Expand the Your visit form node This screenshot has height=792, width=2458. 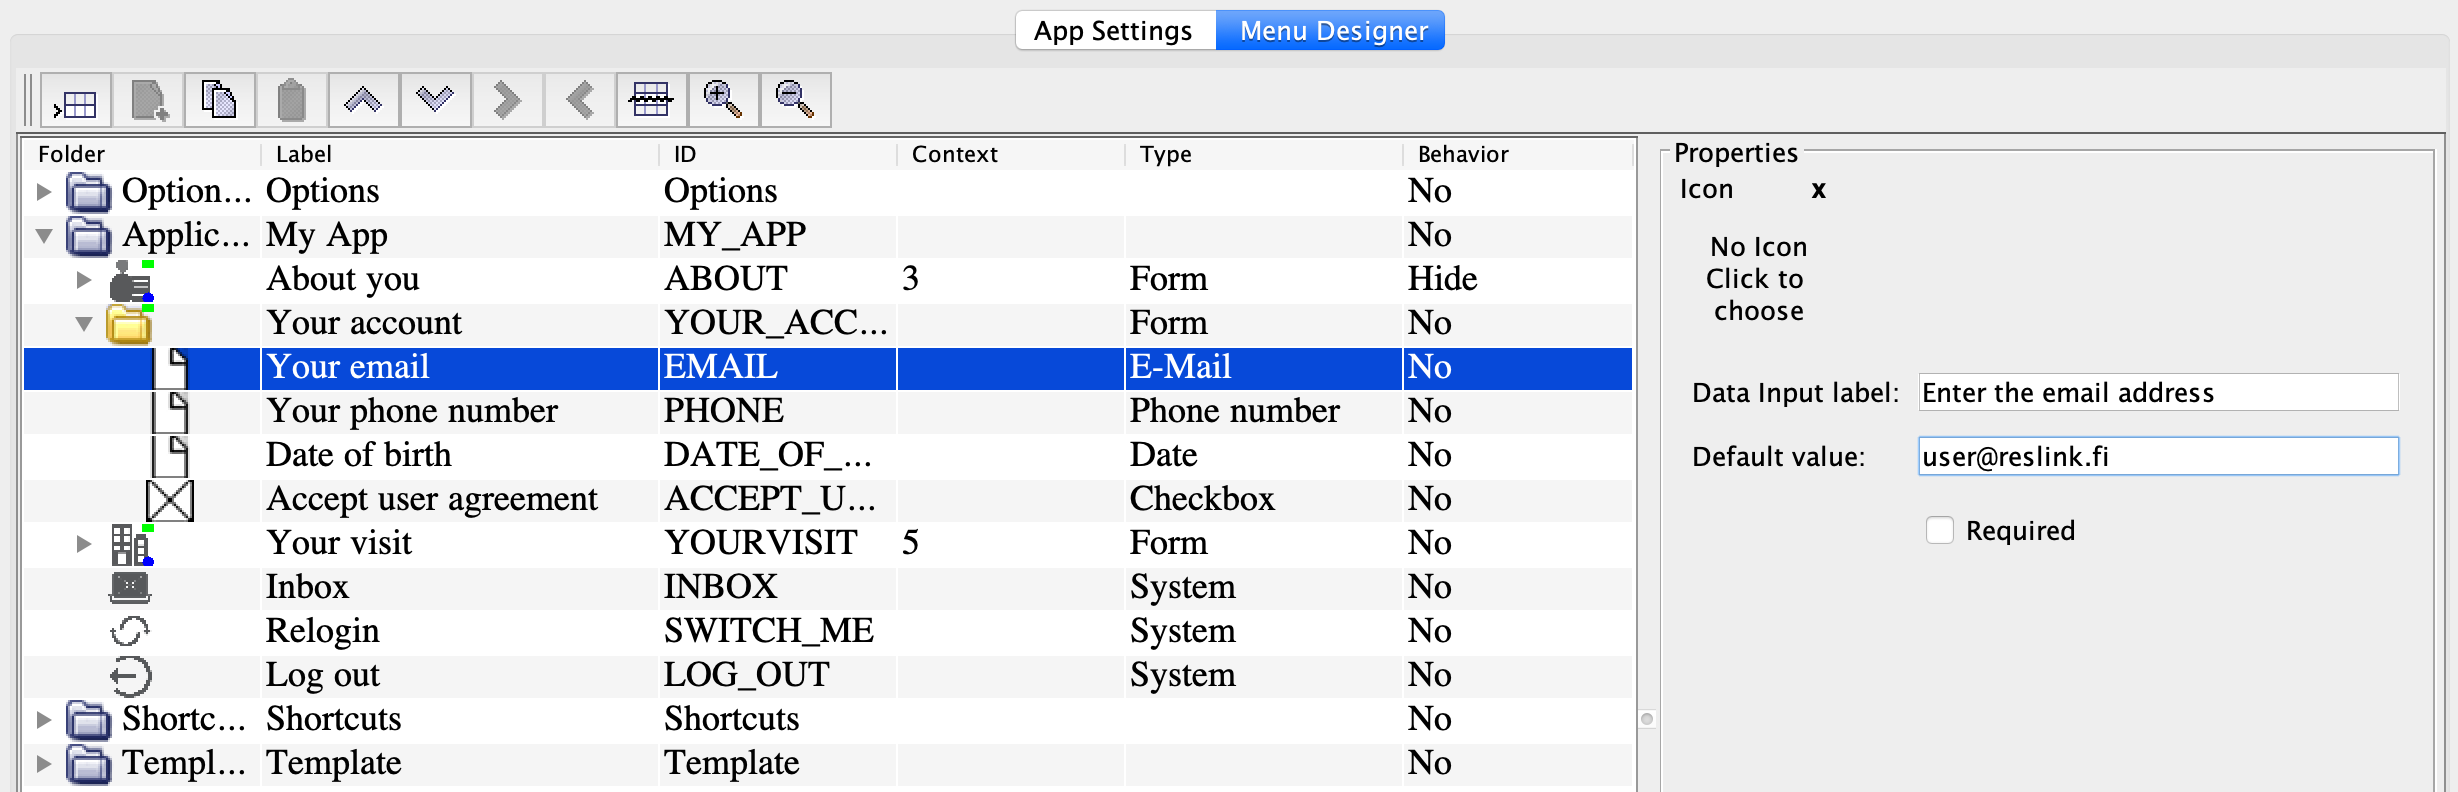(x=84, y=543)
